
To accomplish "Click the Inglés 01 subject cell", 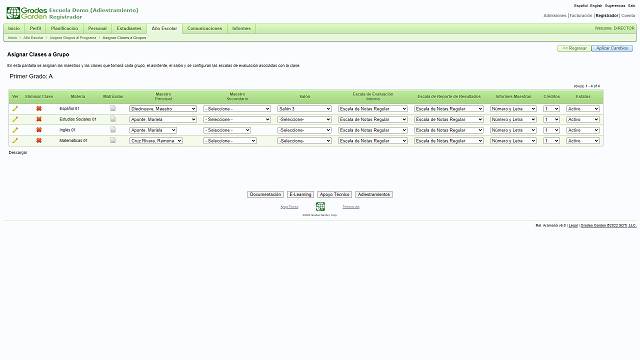I will pos(67,130).
